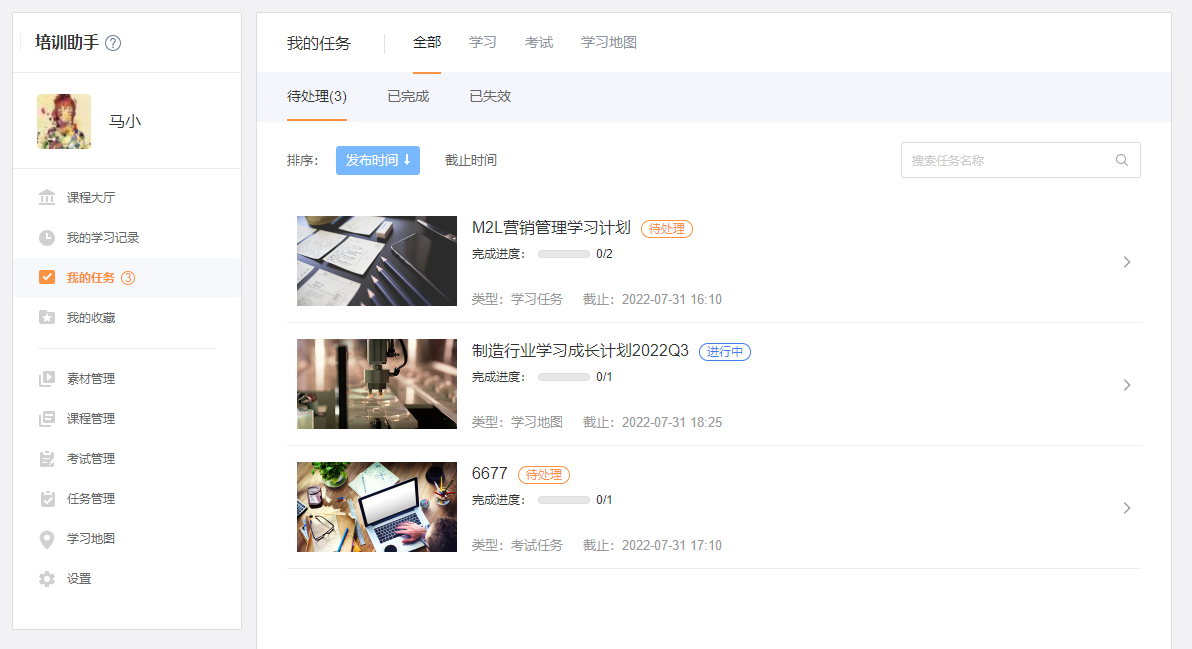The height and width of the screenshot is (649, 1192).
Task: Click the progress bar of 6677 task
Action: [x=563, y=500]
